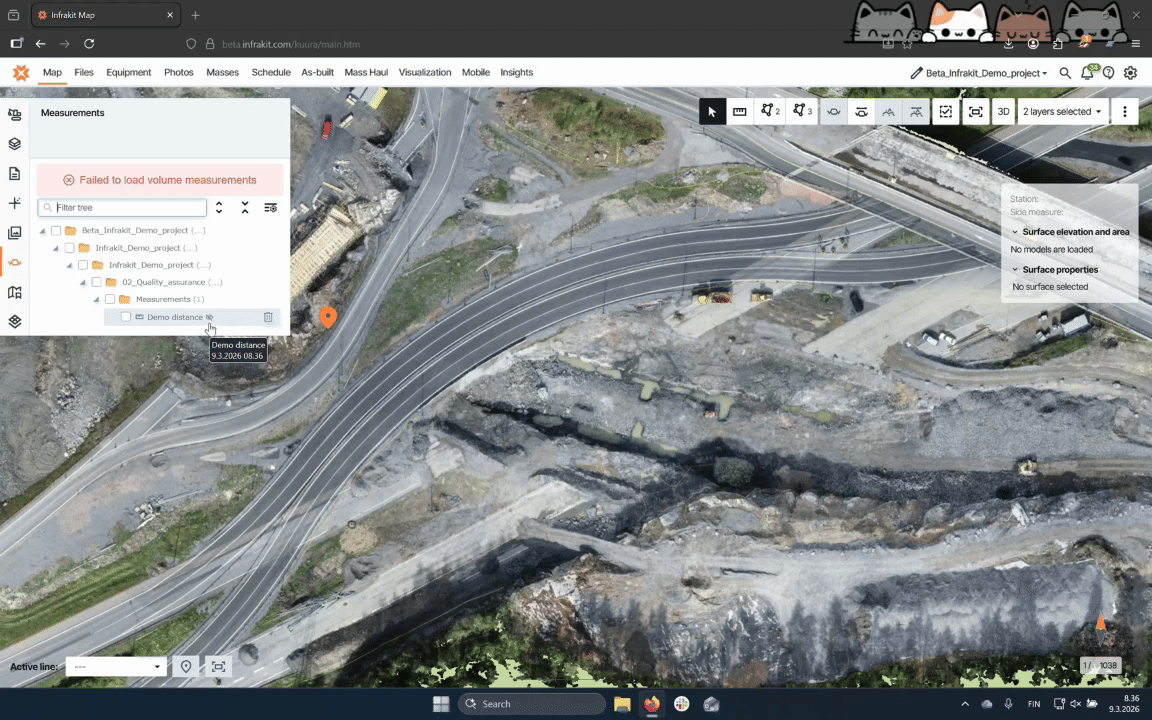
Task: Open notifications bell icon
Action: pyautogui.click(x=1087, y=73)
